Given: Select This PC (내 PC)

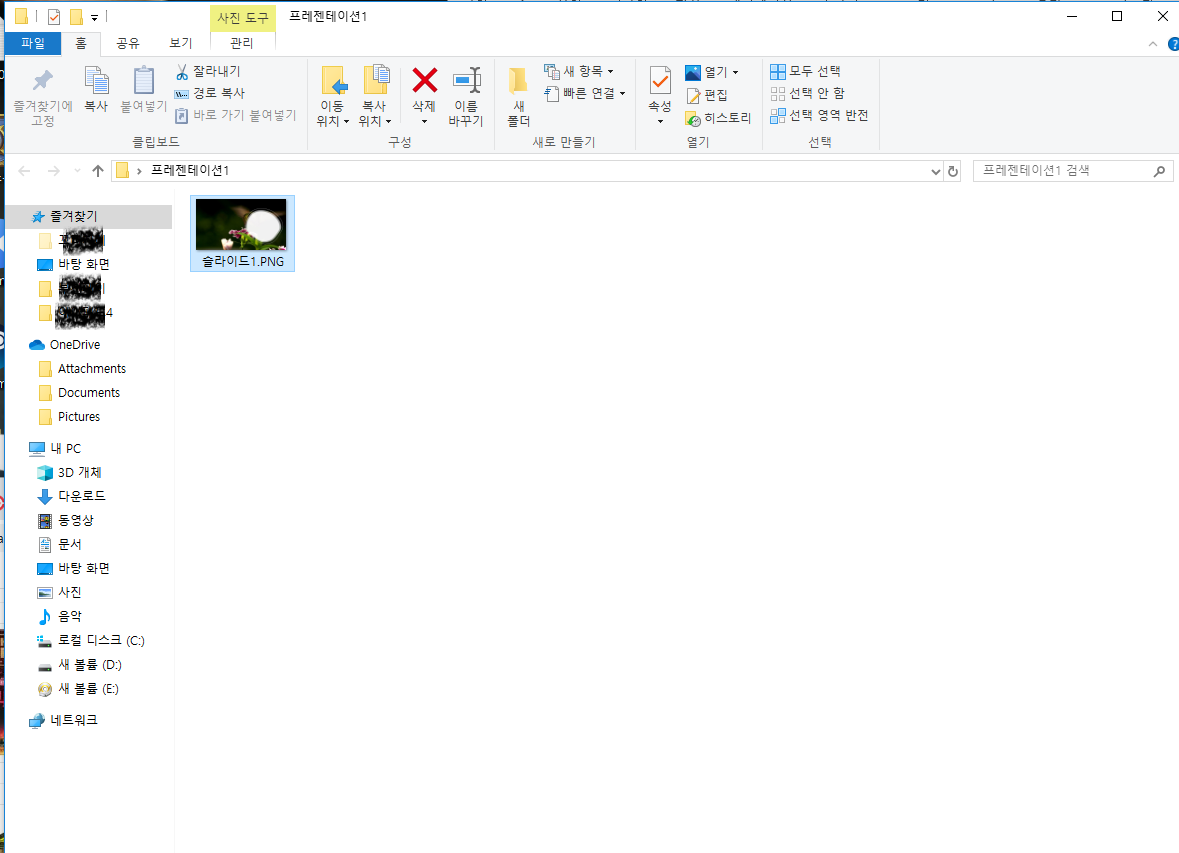Looking at the screenshot, I should [x=65, y=448].
